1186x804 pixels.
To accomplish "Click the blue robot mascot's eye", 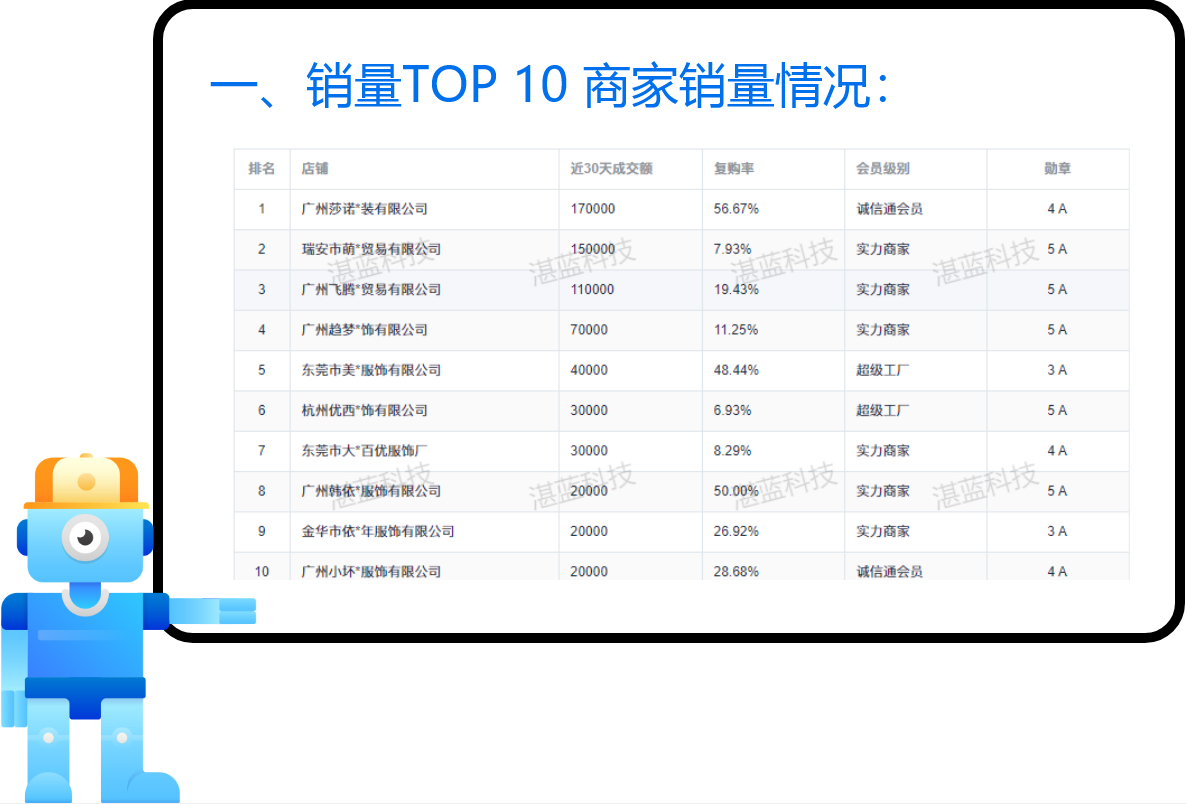I will (x=85, y=538).
